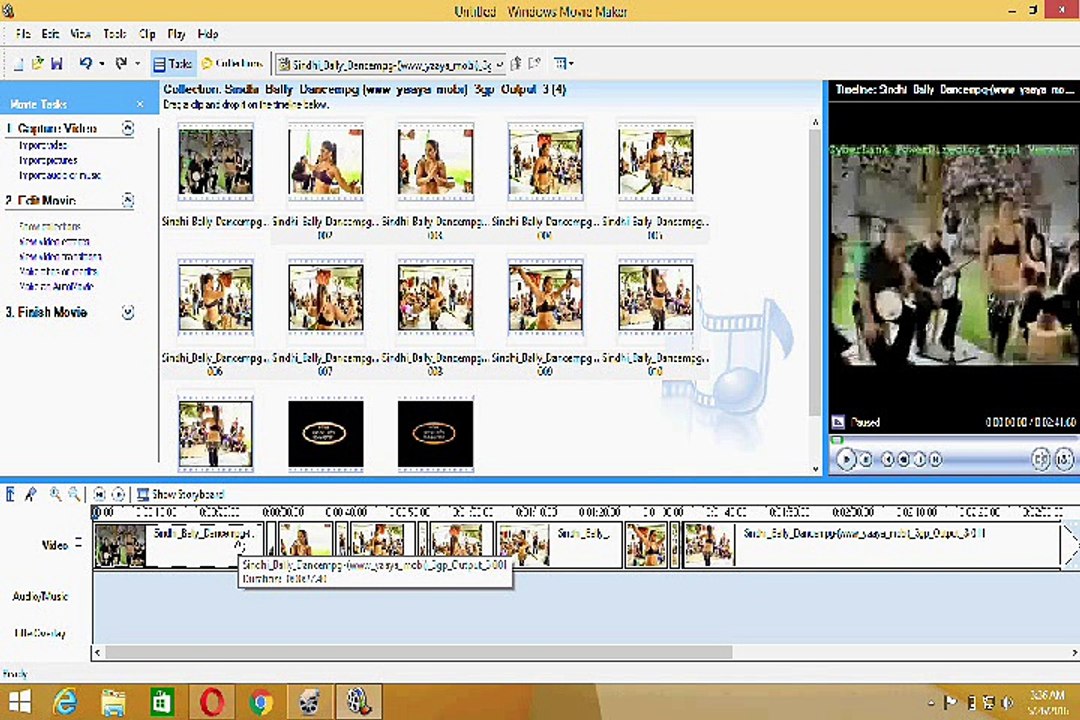
Task: Click the Open Project folder icon
Action: [x=37, y=64]
